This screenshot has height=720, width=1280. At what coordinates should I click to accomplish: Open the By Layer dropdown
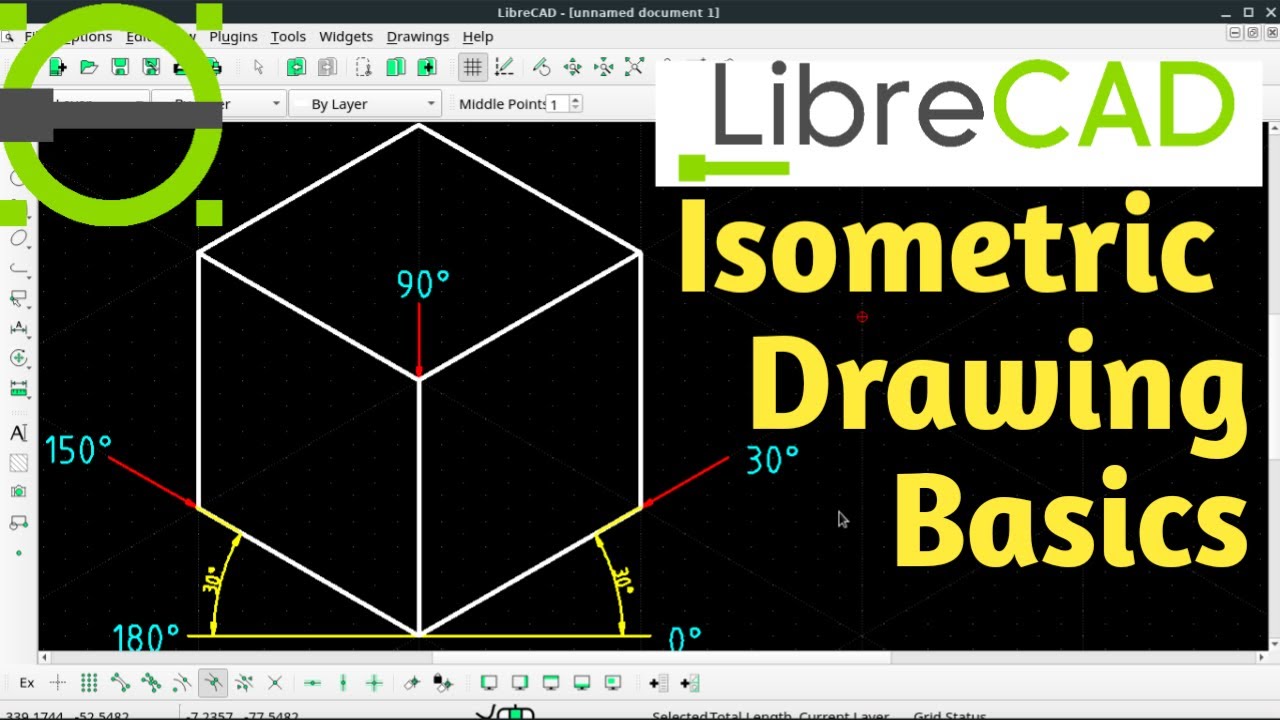pyautogui.click(x=365, y=104)
